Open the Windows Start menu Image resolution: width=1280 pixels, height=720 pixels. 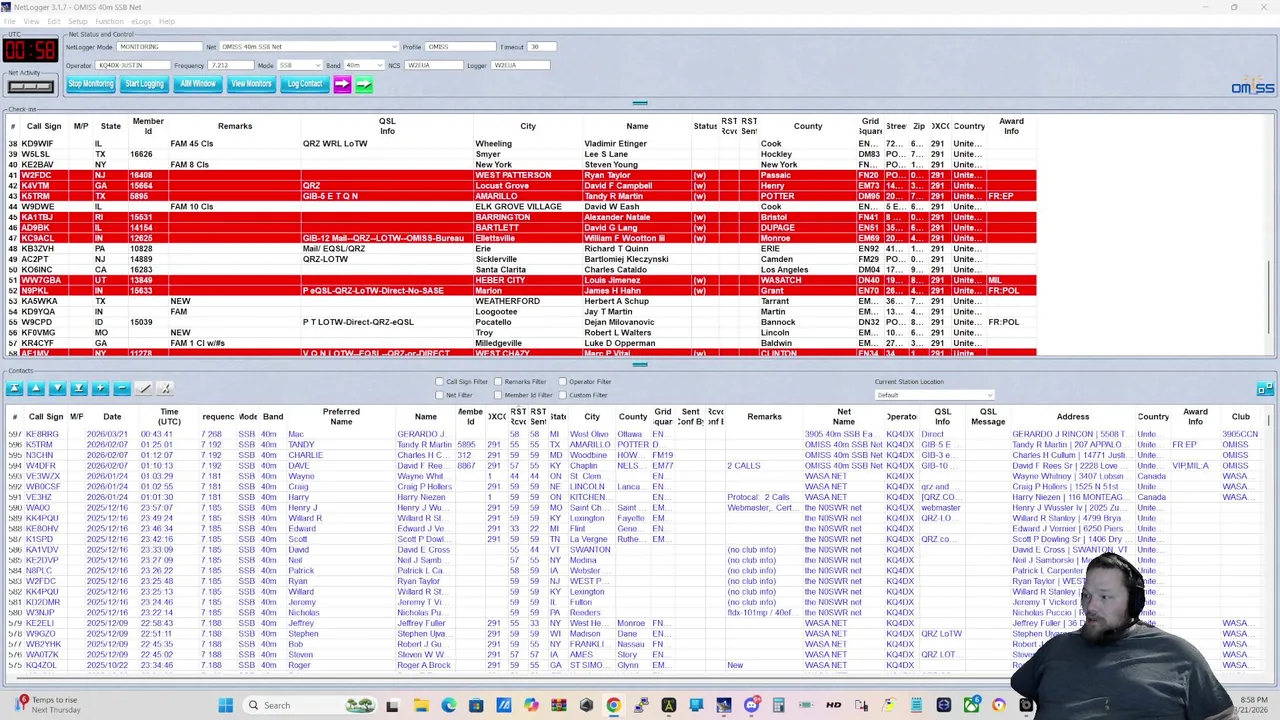click(226, 705)
